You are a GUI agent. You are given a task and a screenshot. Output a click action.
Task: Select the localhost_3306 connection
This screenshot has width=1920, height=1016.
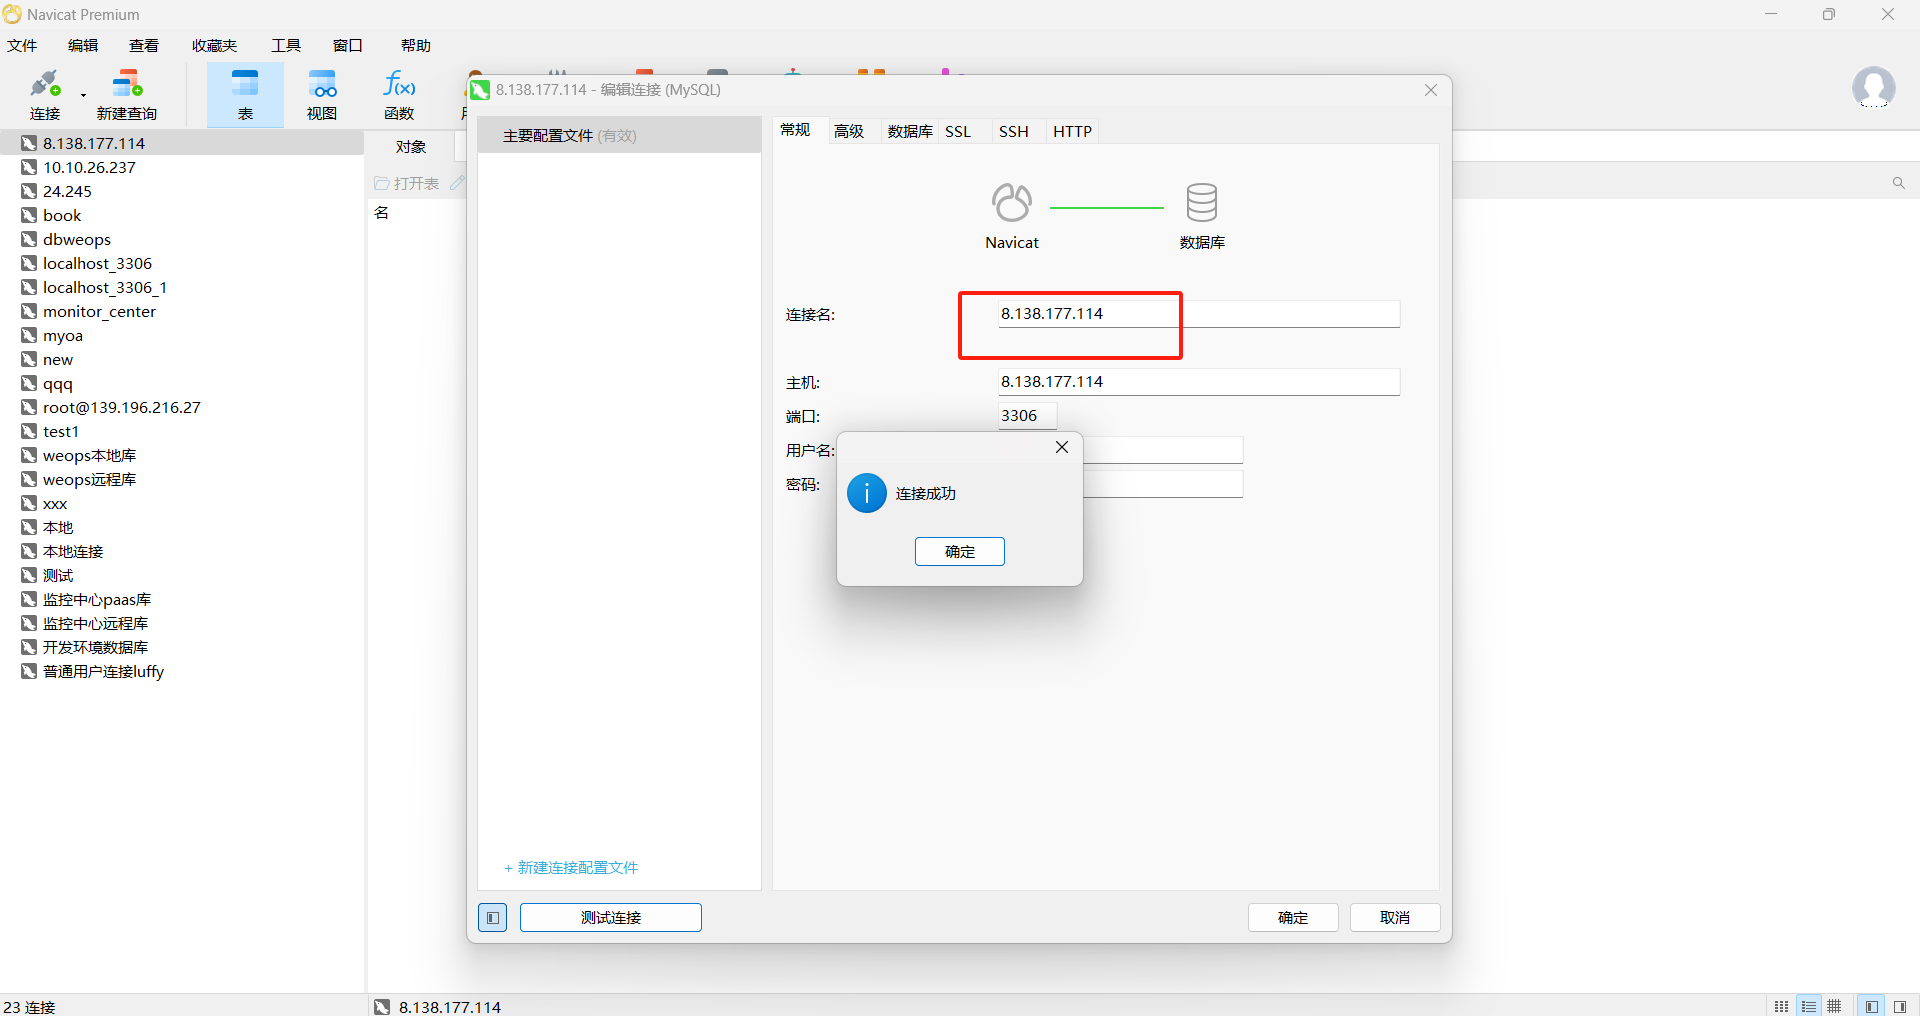(x=97, y=263)
